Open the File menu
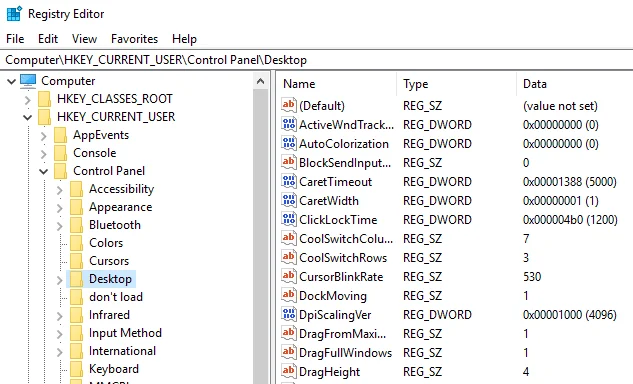 tap(15, 39)
